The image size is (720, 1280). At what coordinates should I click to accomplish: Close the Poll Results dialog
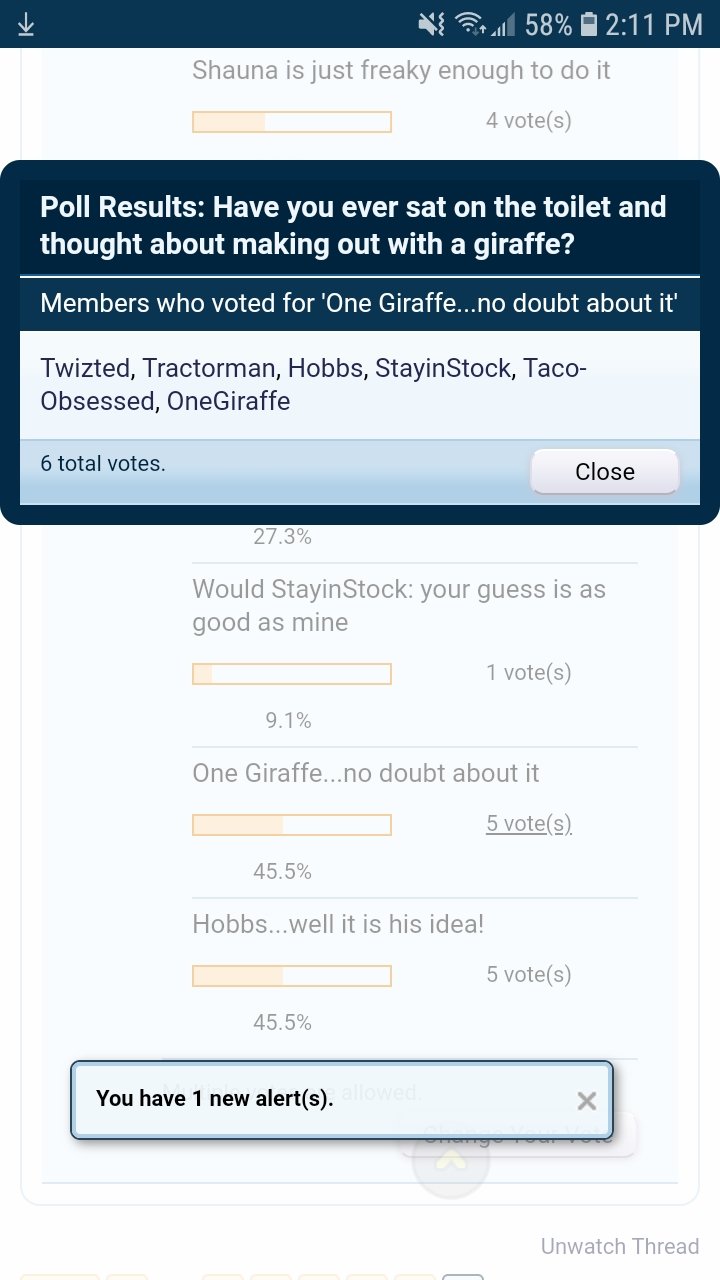coord(605,471)
